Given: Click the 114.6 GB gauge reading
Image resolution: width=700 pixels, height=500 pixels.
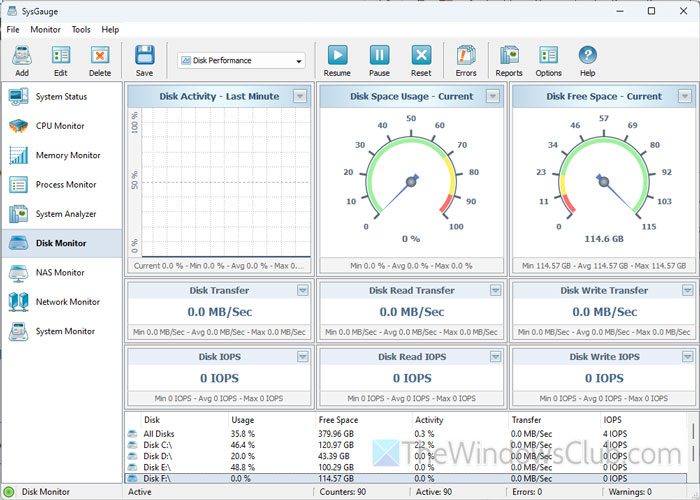Looking at the screenshot, I should 604,239.
